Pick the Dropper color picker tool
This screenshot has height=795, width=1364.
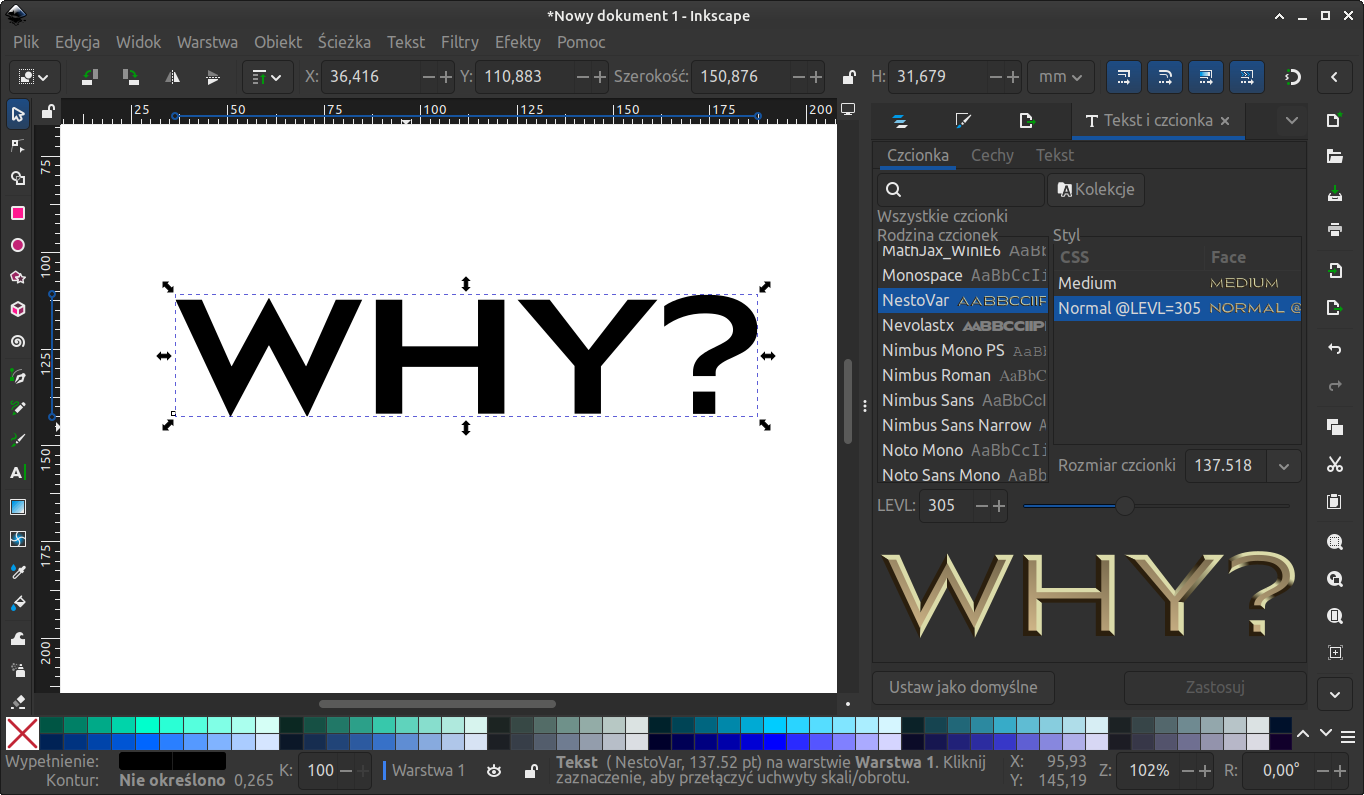17,571
